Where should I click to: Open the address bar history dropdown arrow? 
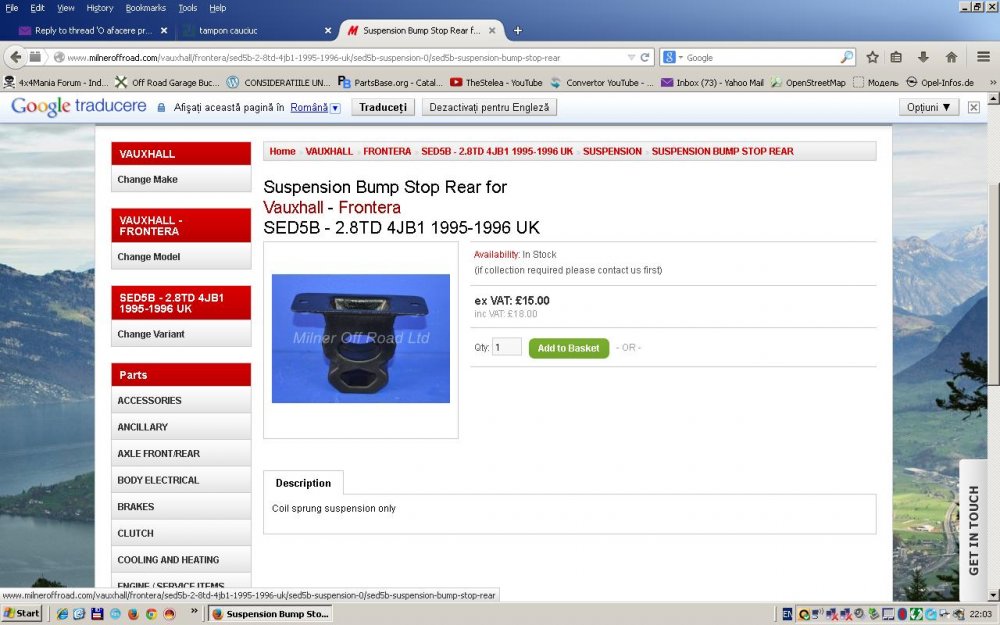click(631, 57)
